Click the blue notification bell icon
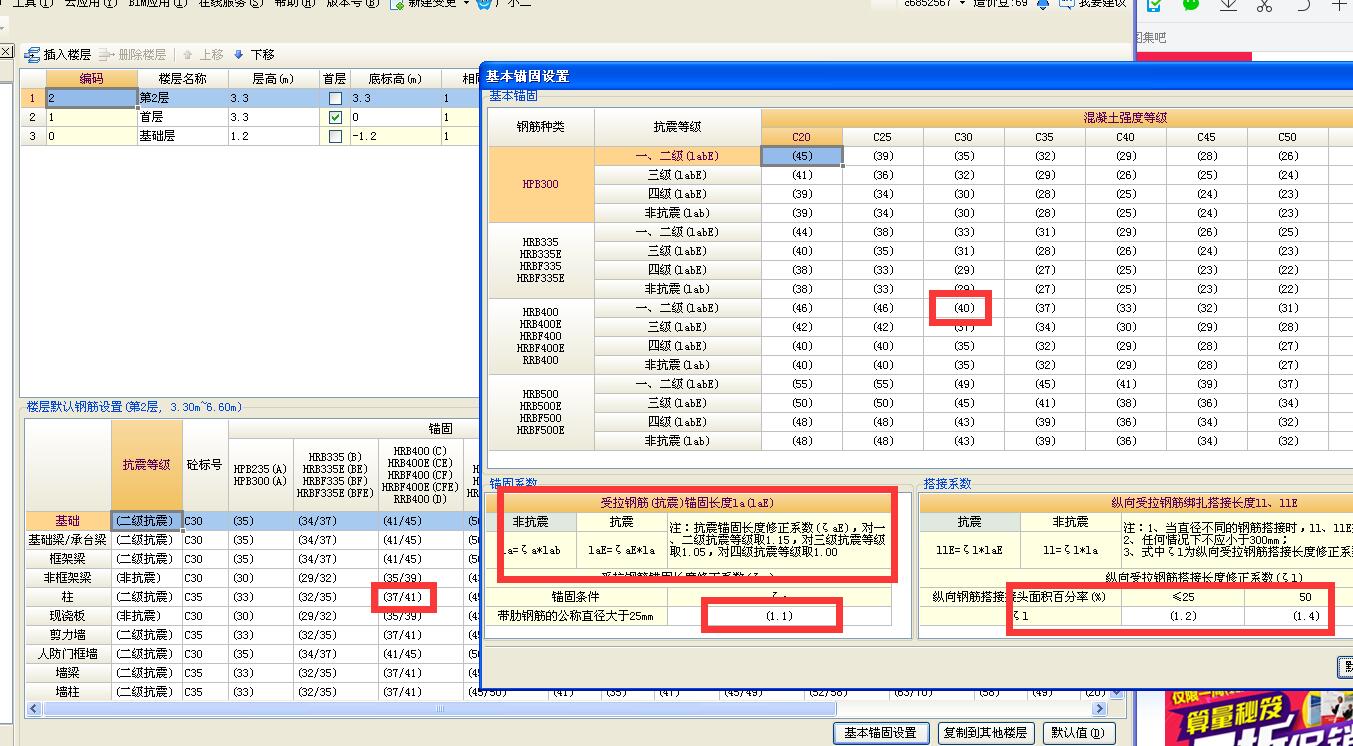Image resolution: width=1353 pixels, height=746 pixels. coord(1043,4)
